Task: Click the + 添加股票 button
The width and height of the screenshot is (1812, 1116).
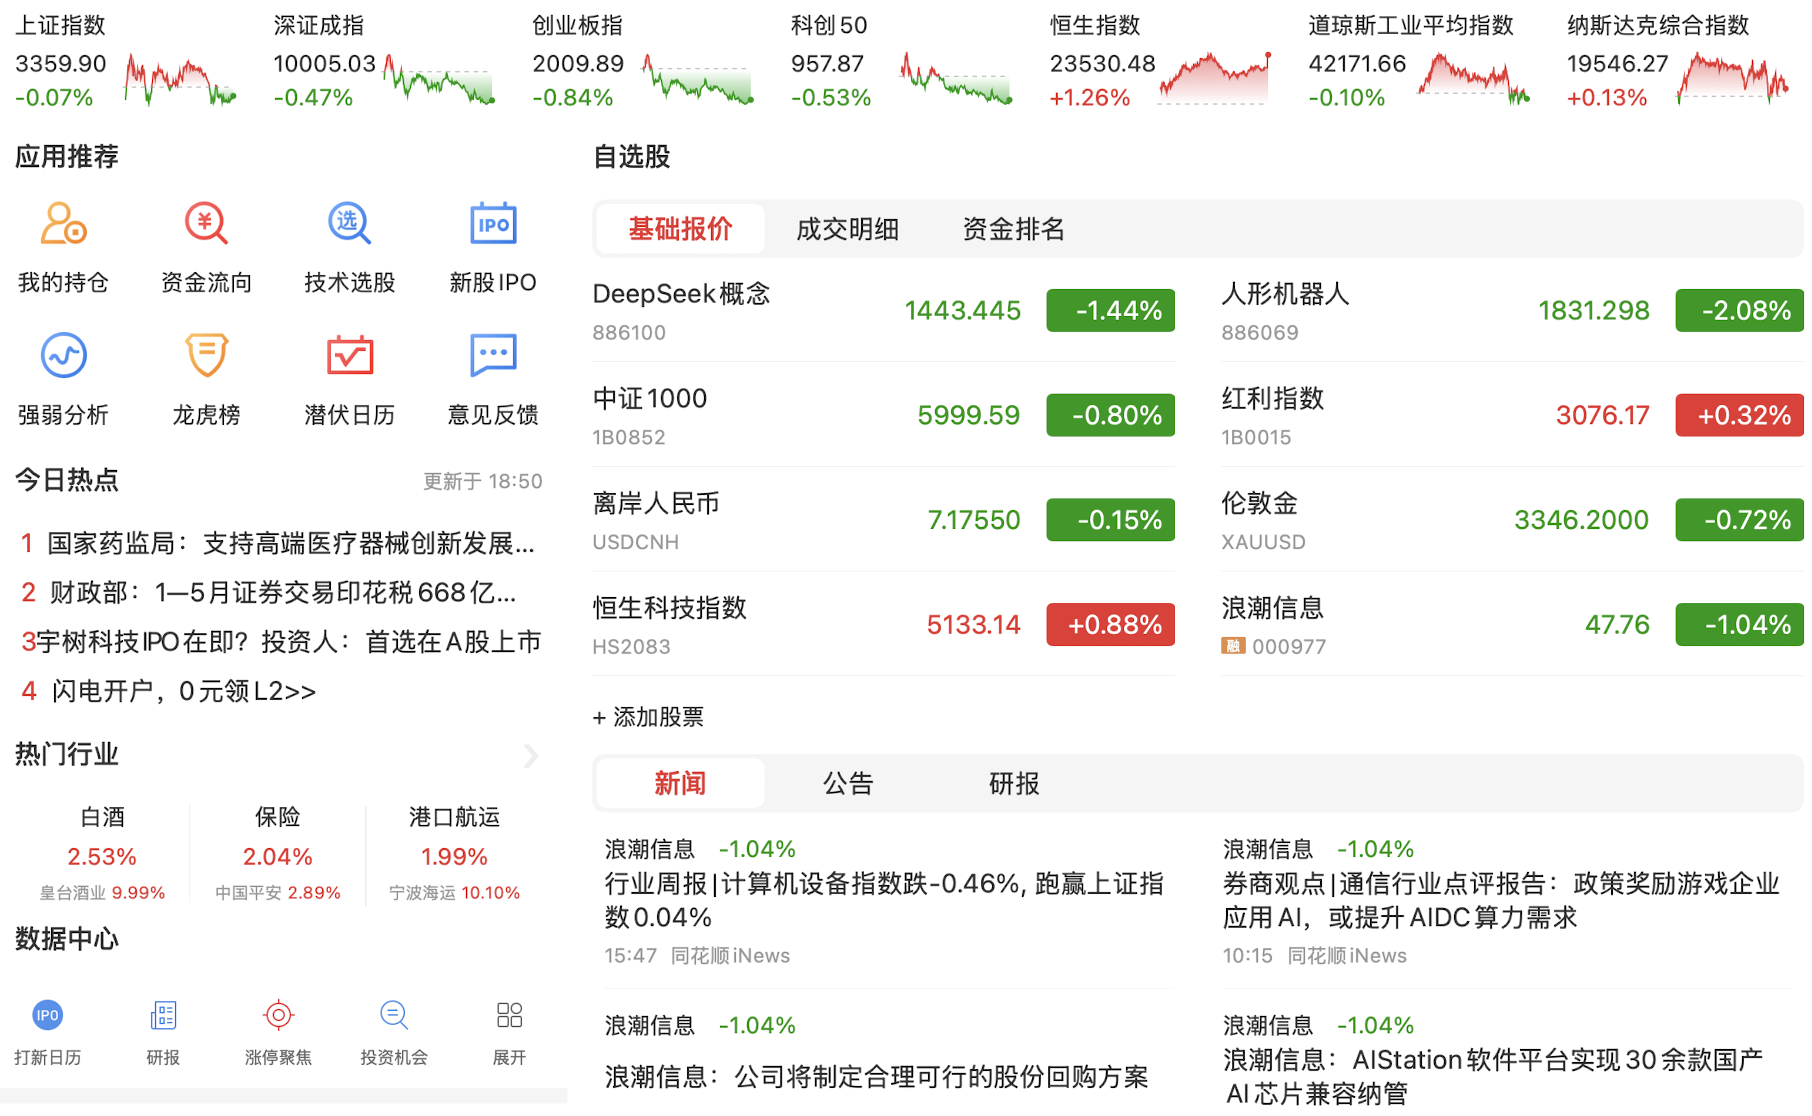Action: point(648,717)
